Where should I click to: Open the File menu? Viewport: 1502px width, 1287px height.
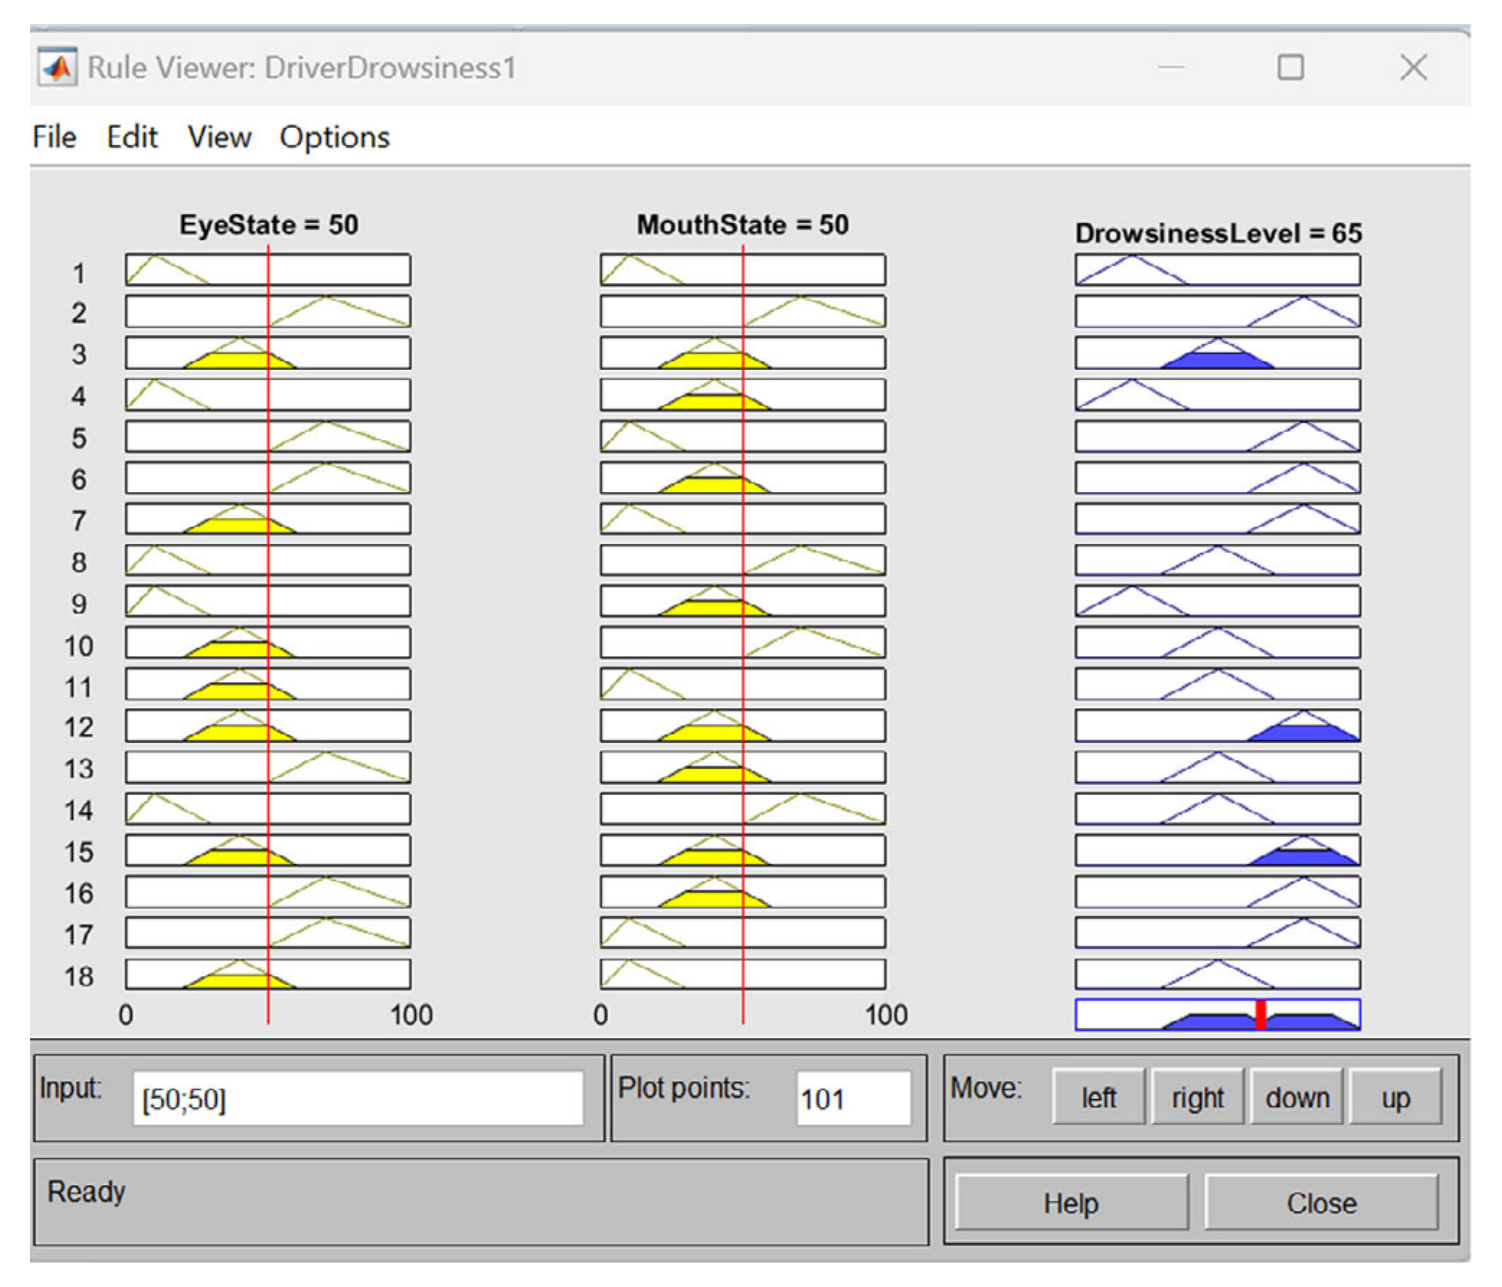click(x=54, y=137)
